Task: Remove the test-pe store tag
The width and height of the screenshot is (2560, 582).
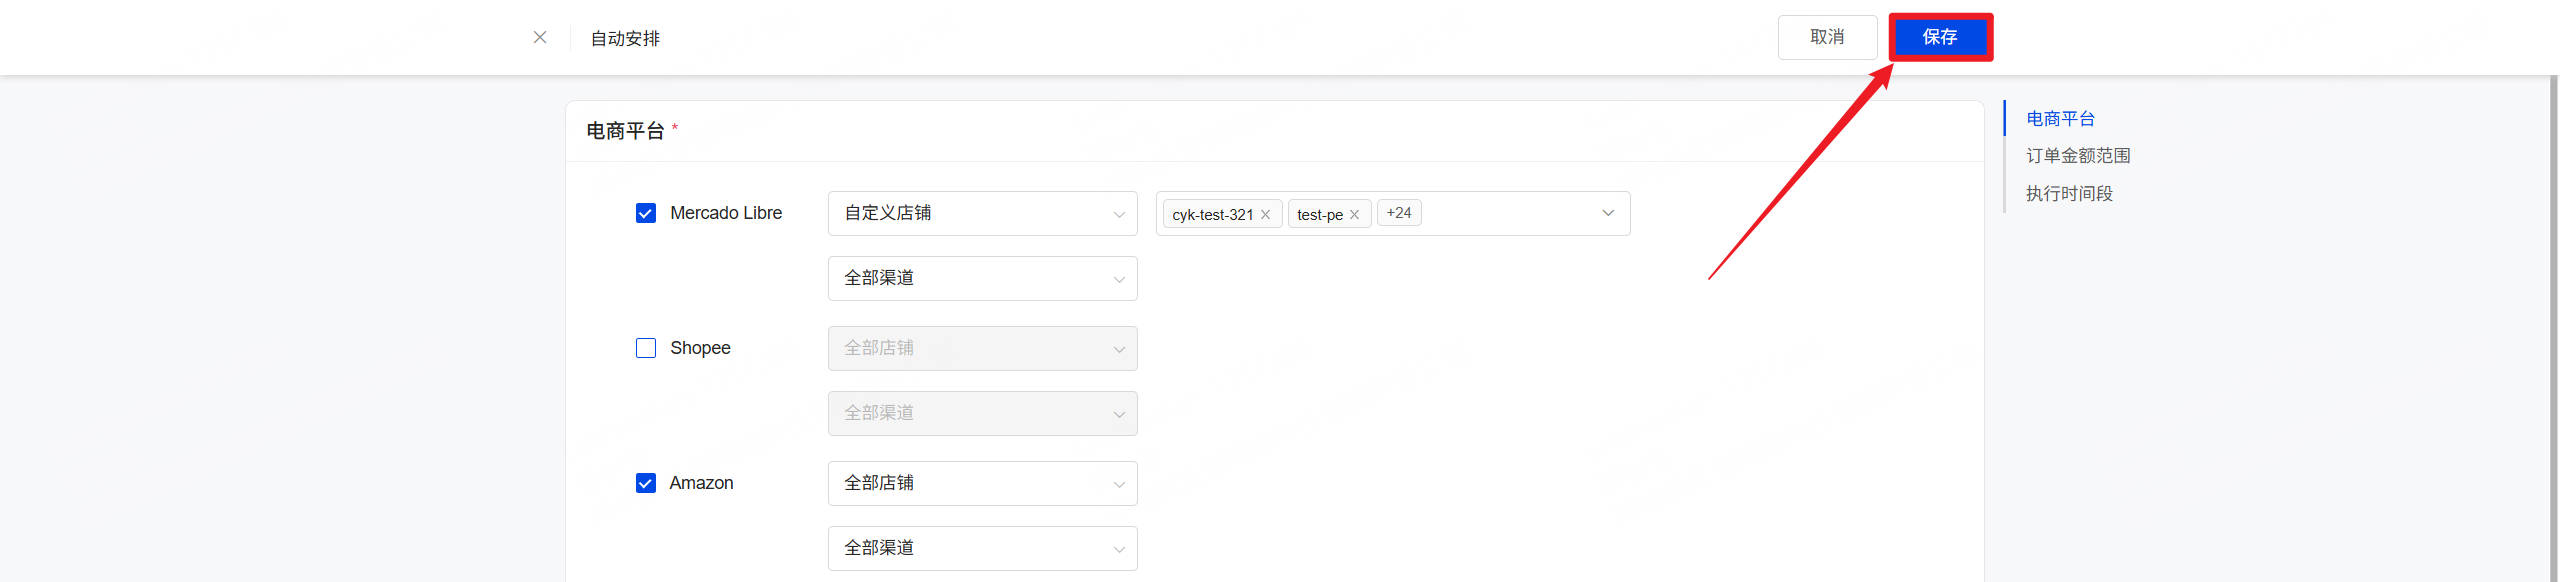Action: coord(1354,214)
